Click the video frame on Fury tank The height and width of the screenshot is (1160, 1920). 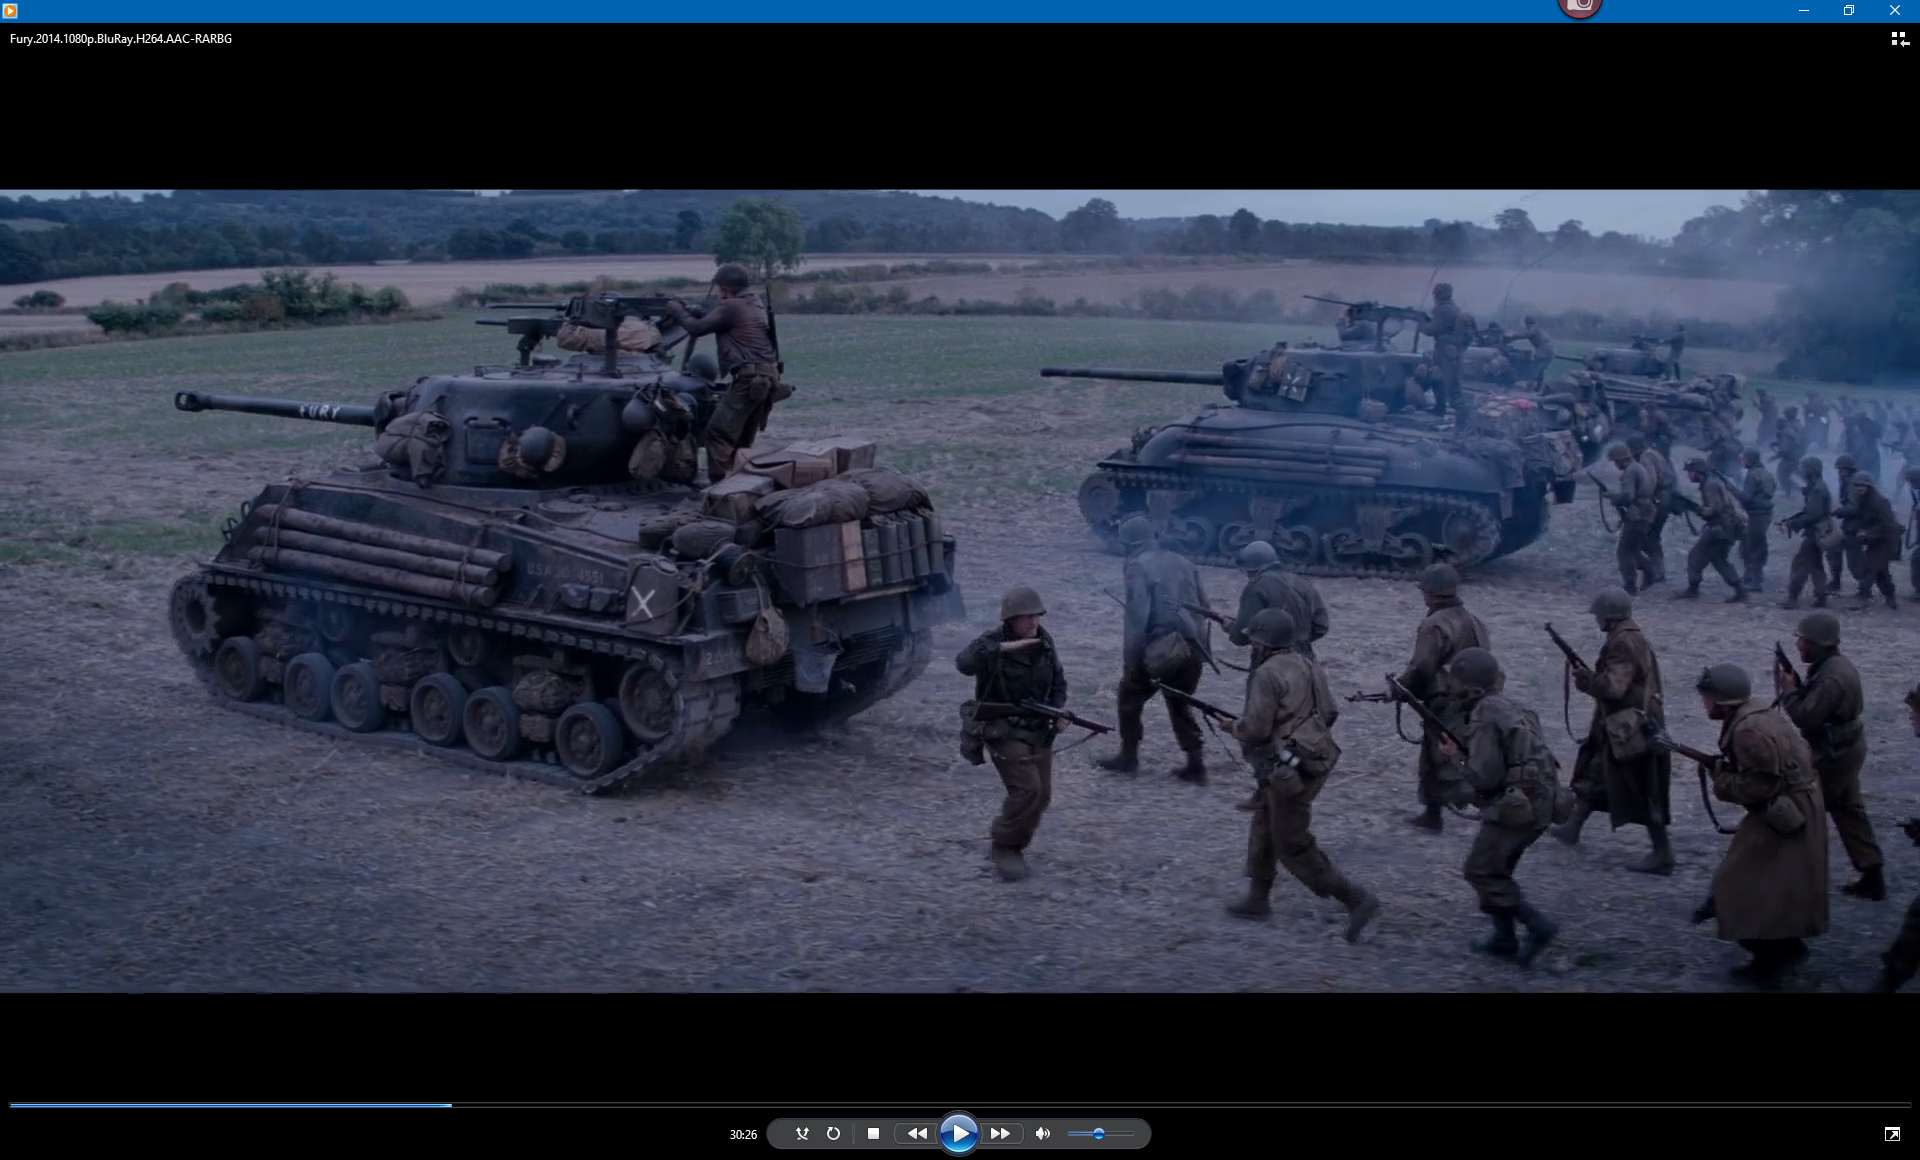pos(560,560)
